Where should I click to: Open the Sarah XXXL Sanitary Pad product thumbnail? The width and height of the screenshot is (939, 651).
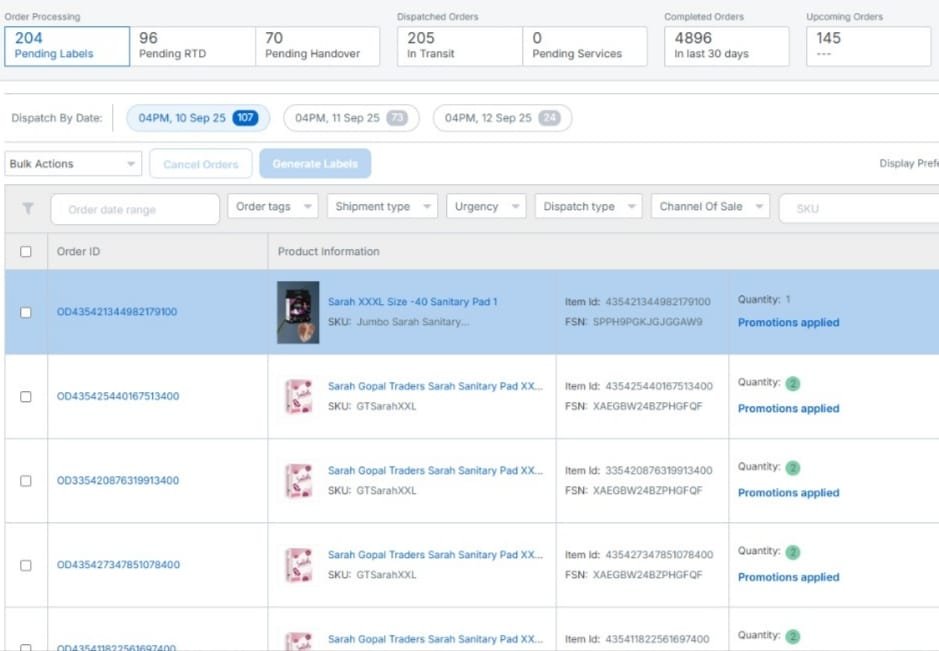point(298,312)
